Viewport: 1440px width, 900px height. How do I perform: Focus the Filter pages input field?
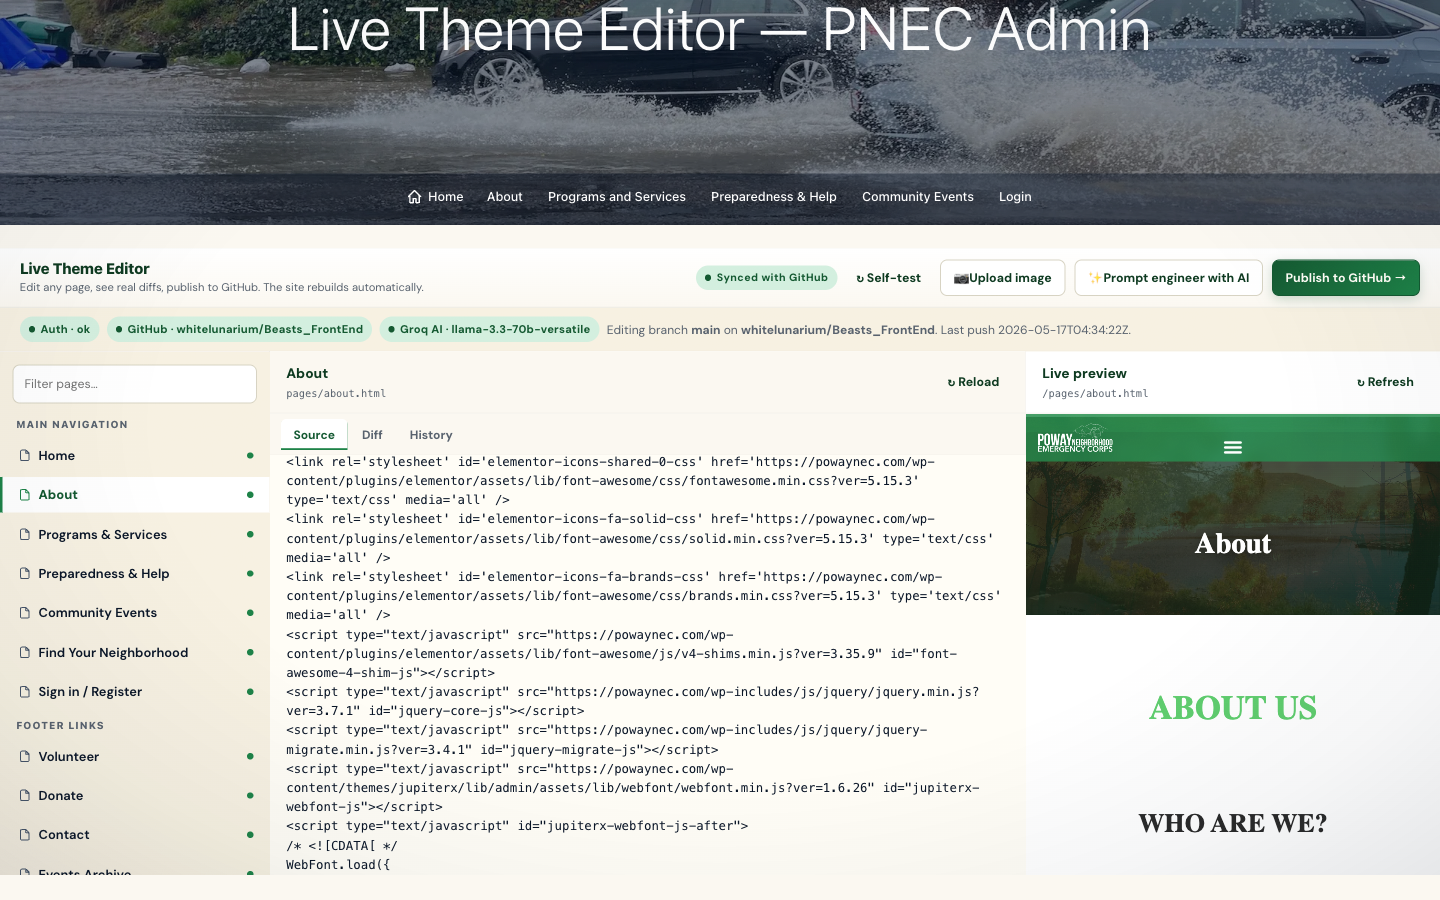point(135,384)
